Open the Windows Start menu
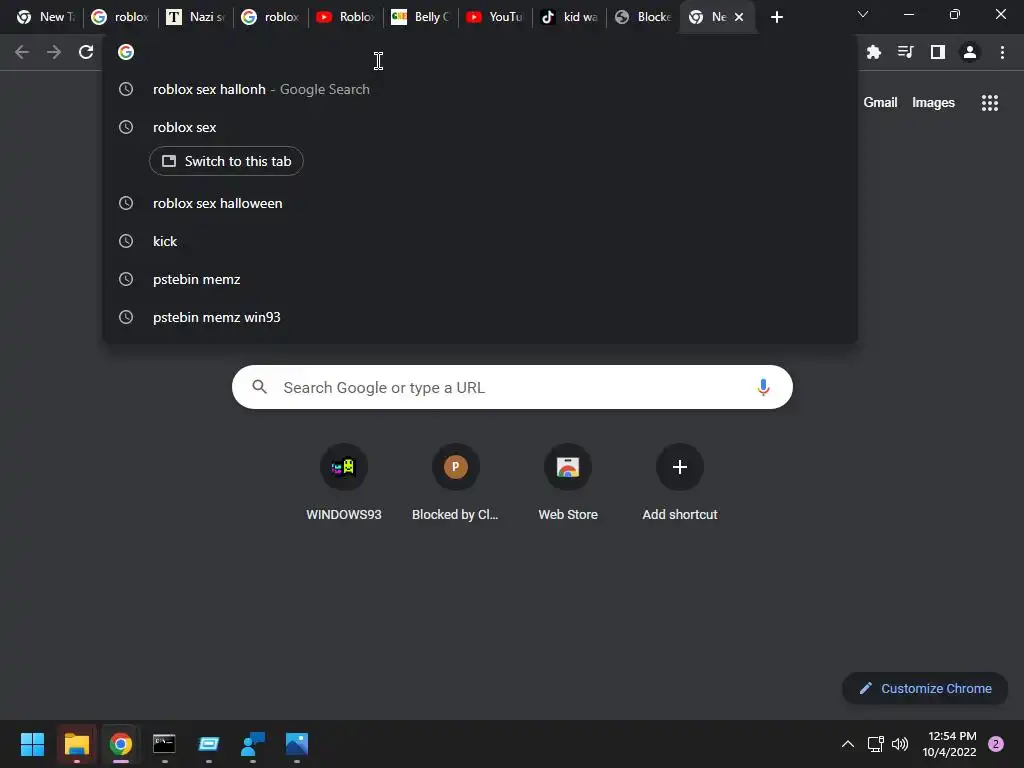The height and width of the screenshot is (768, 1024). click(32, 744)
